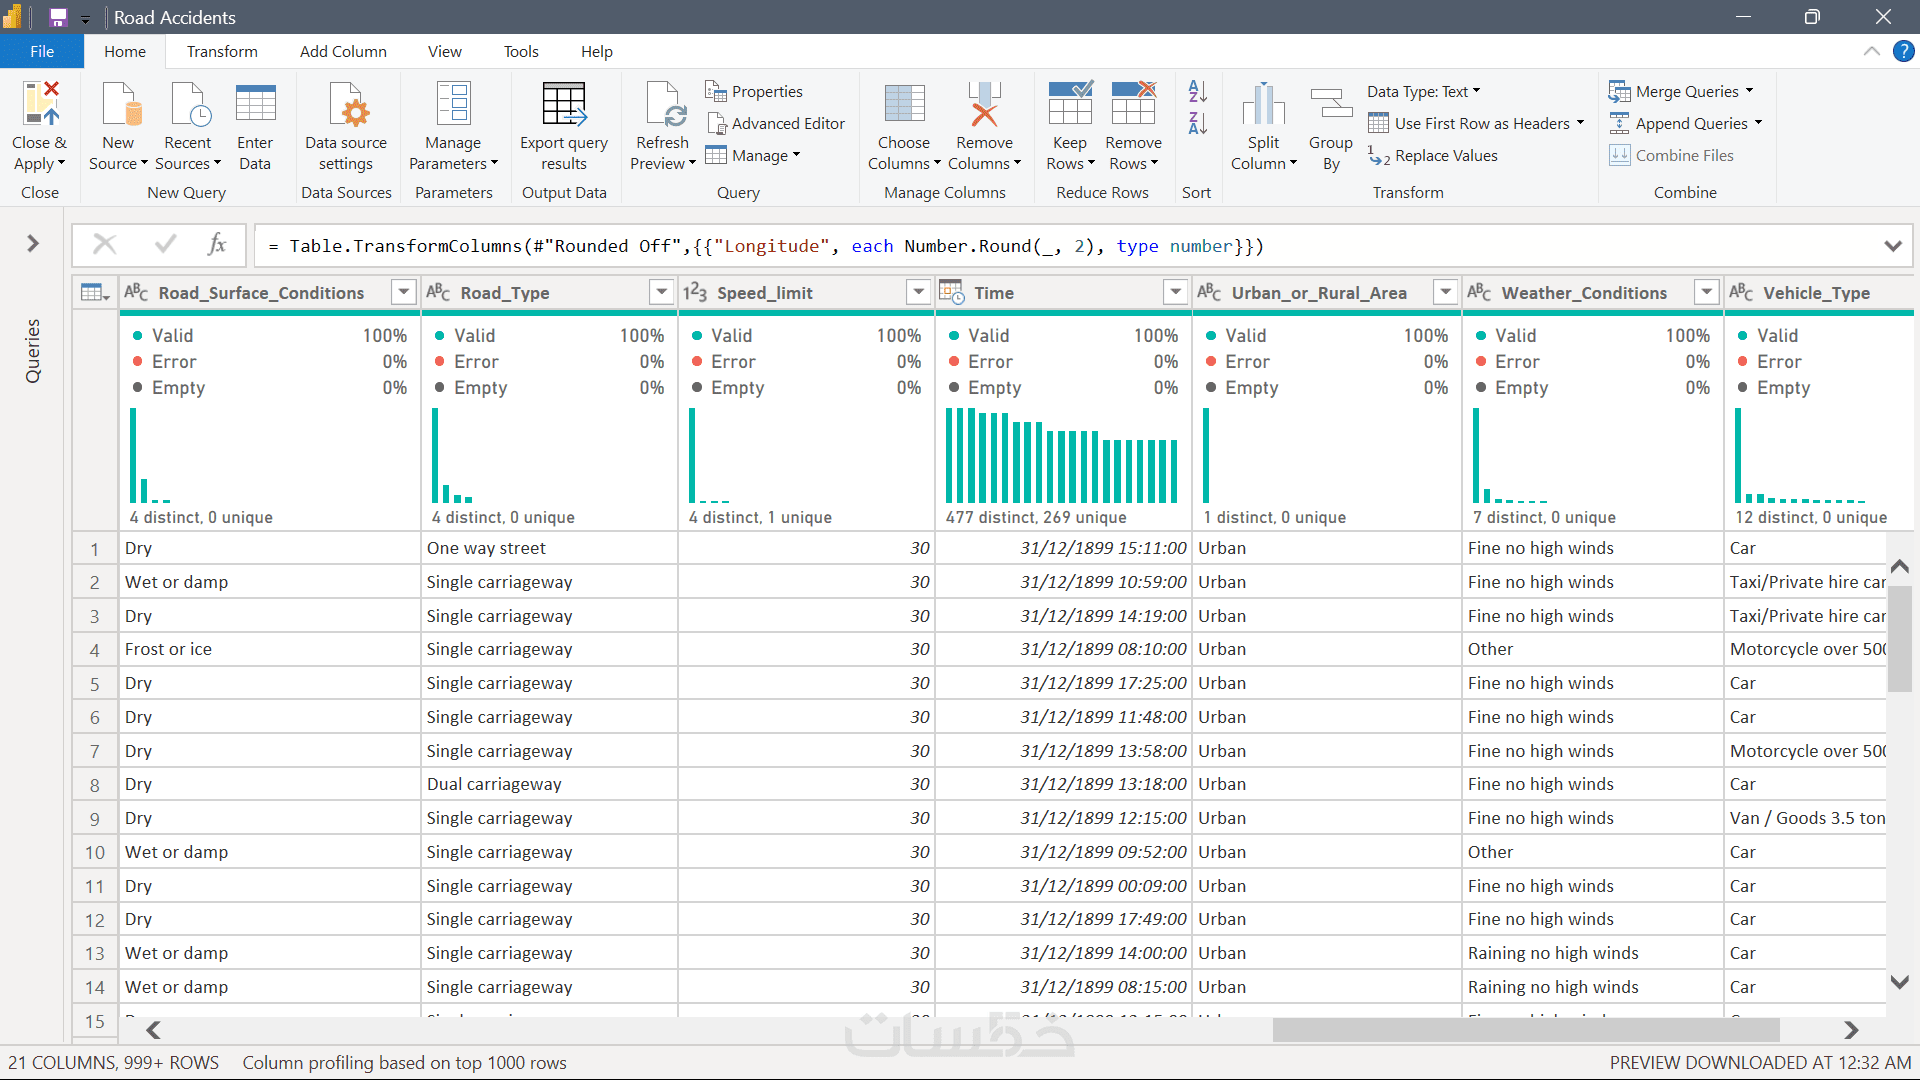This screenshot has height=1080, width=1920.
Task: Click the horizontal scrollbar thumb
Action: (1525, 1030)
